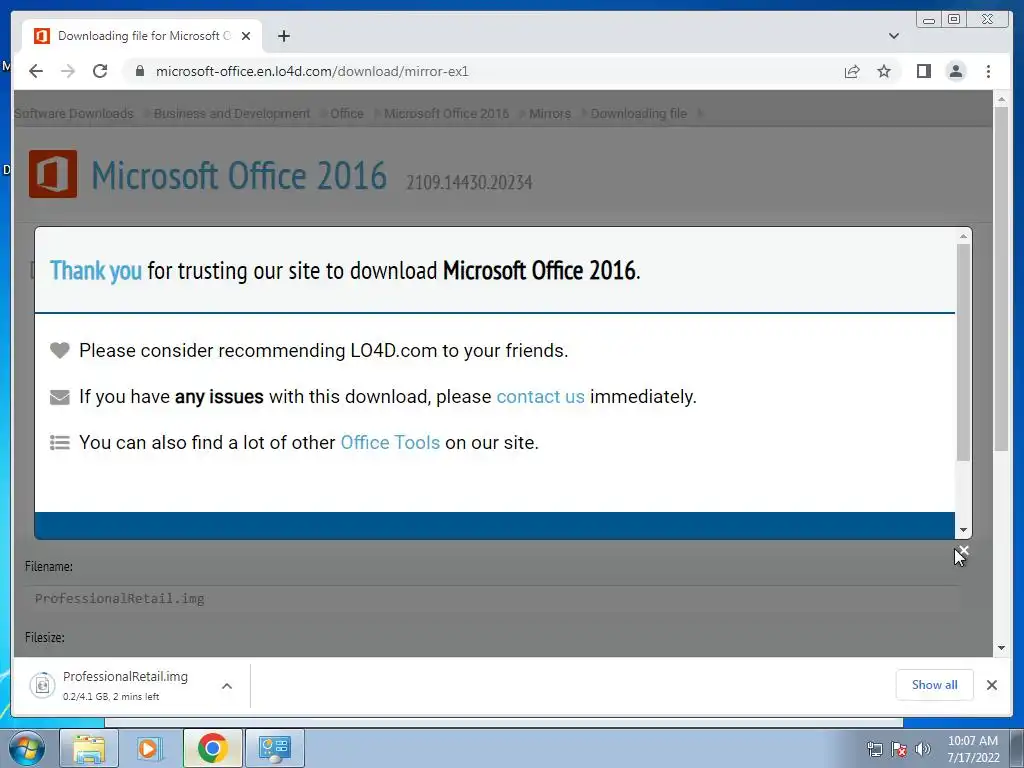Viewport: 1024px width, 768px height.
Task: Open the contact us link
Action: coord(540,396)
